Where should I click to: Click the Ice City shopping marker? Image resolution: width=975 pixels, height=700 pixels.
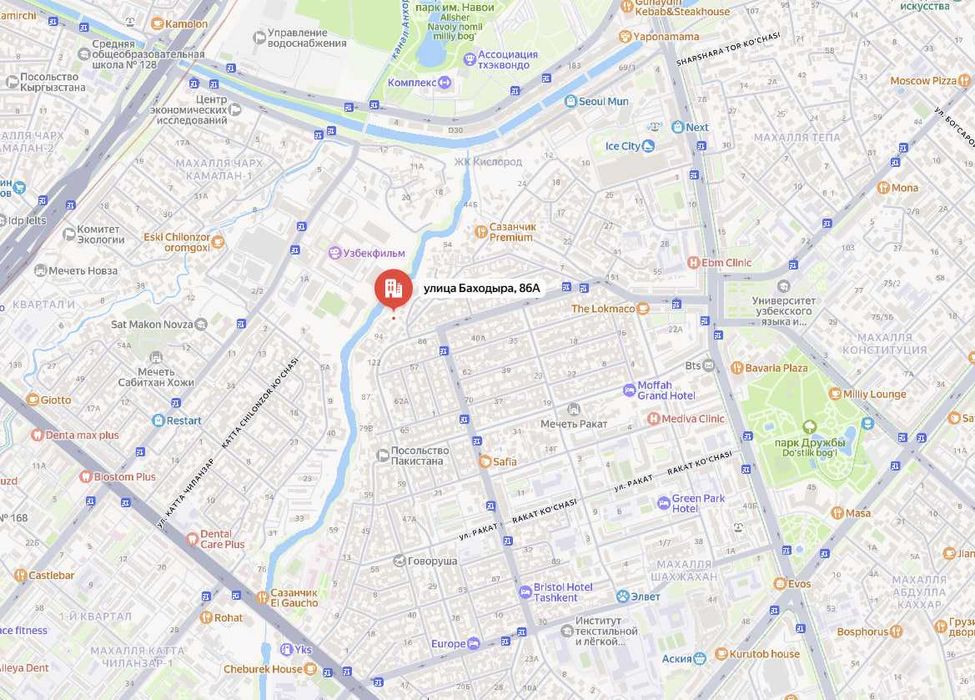click(x=648, y=146)
